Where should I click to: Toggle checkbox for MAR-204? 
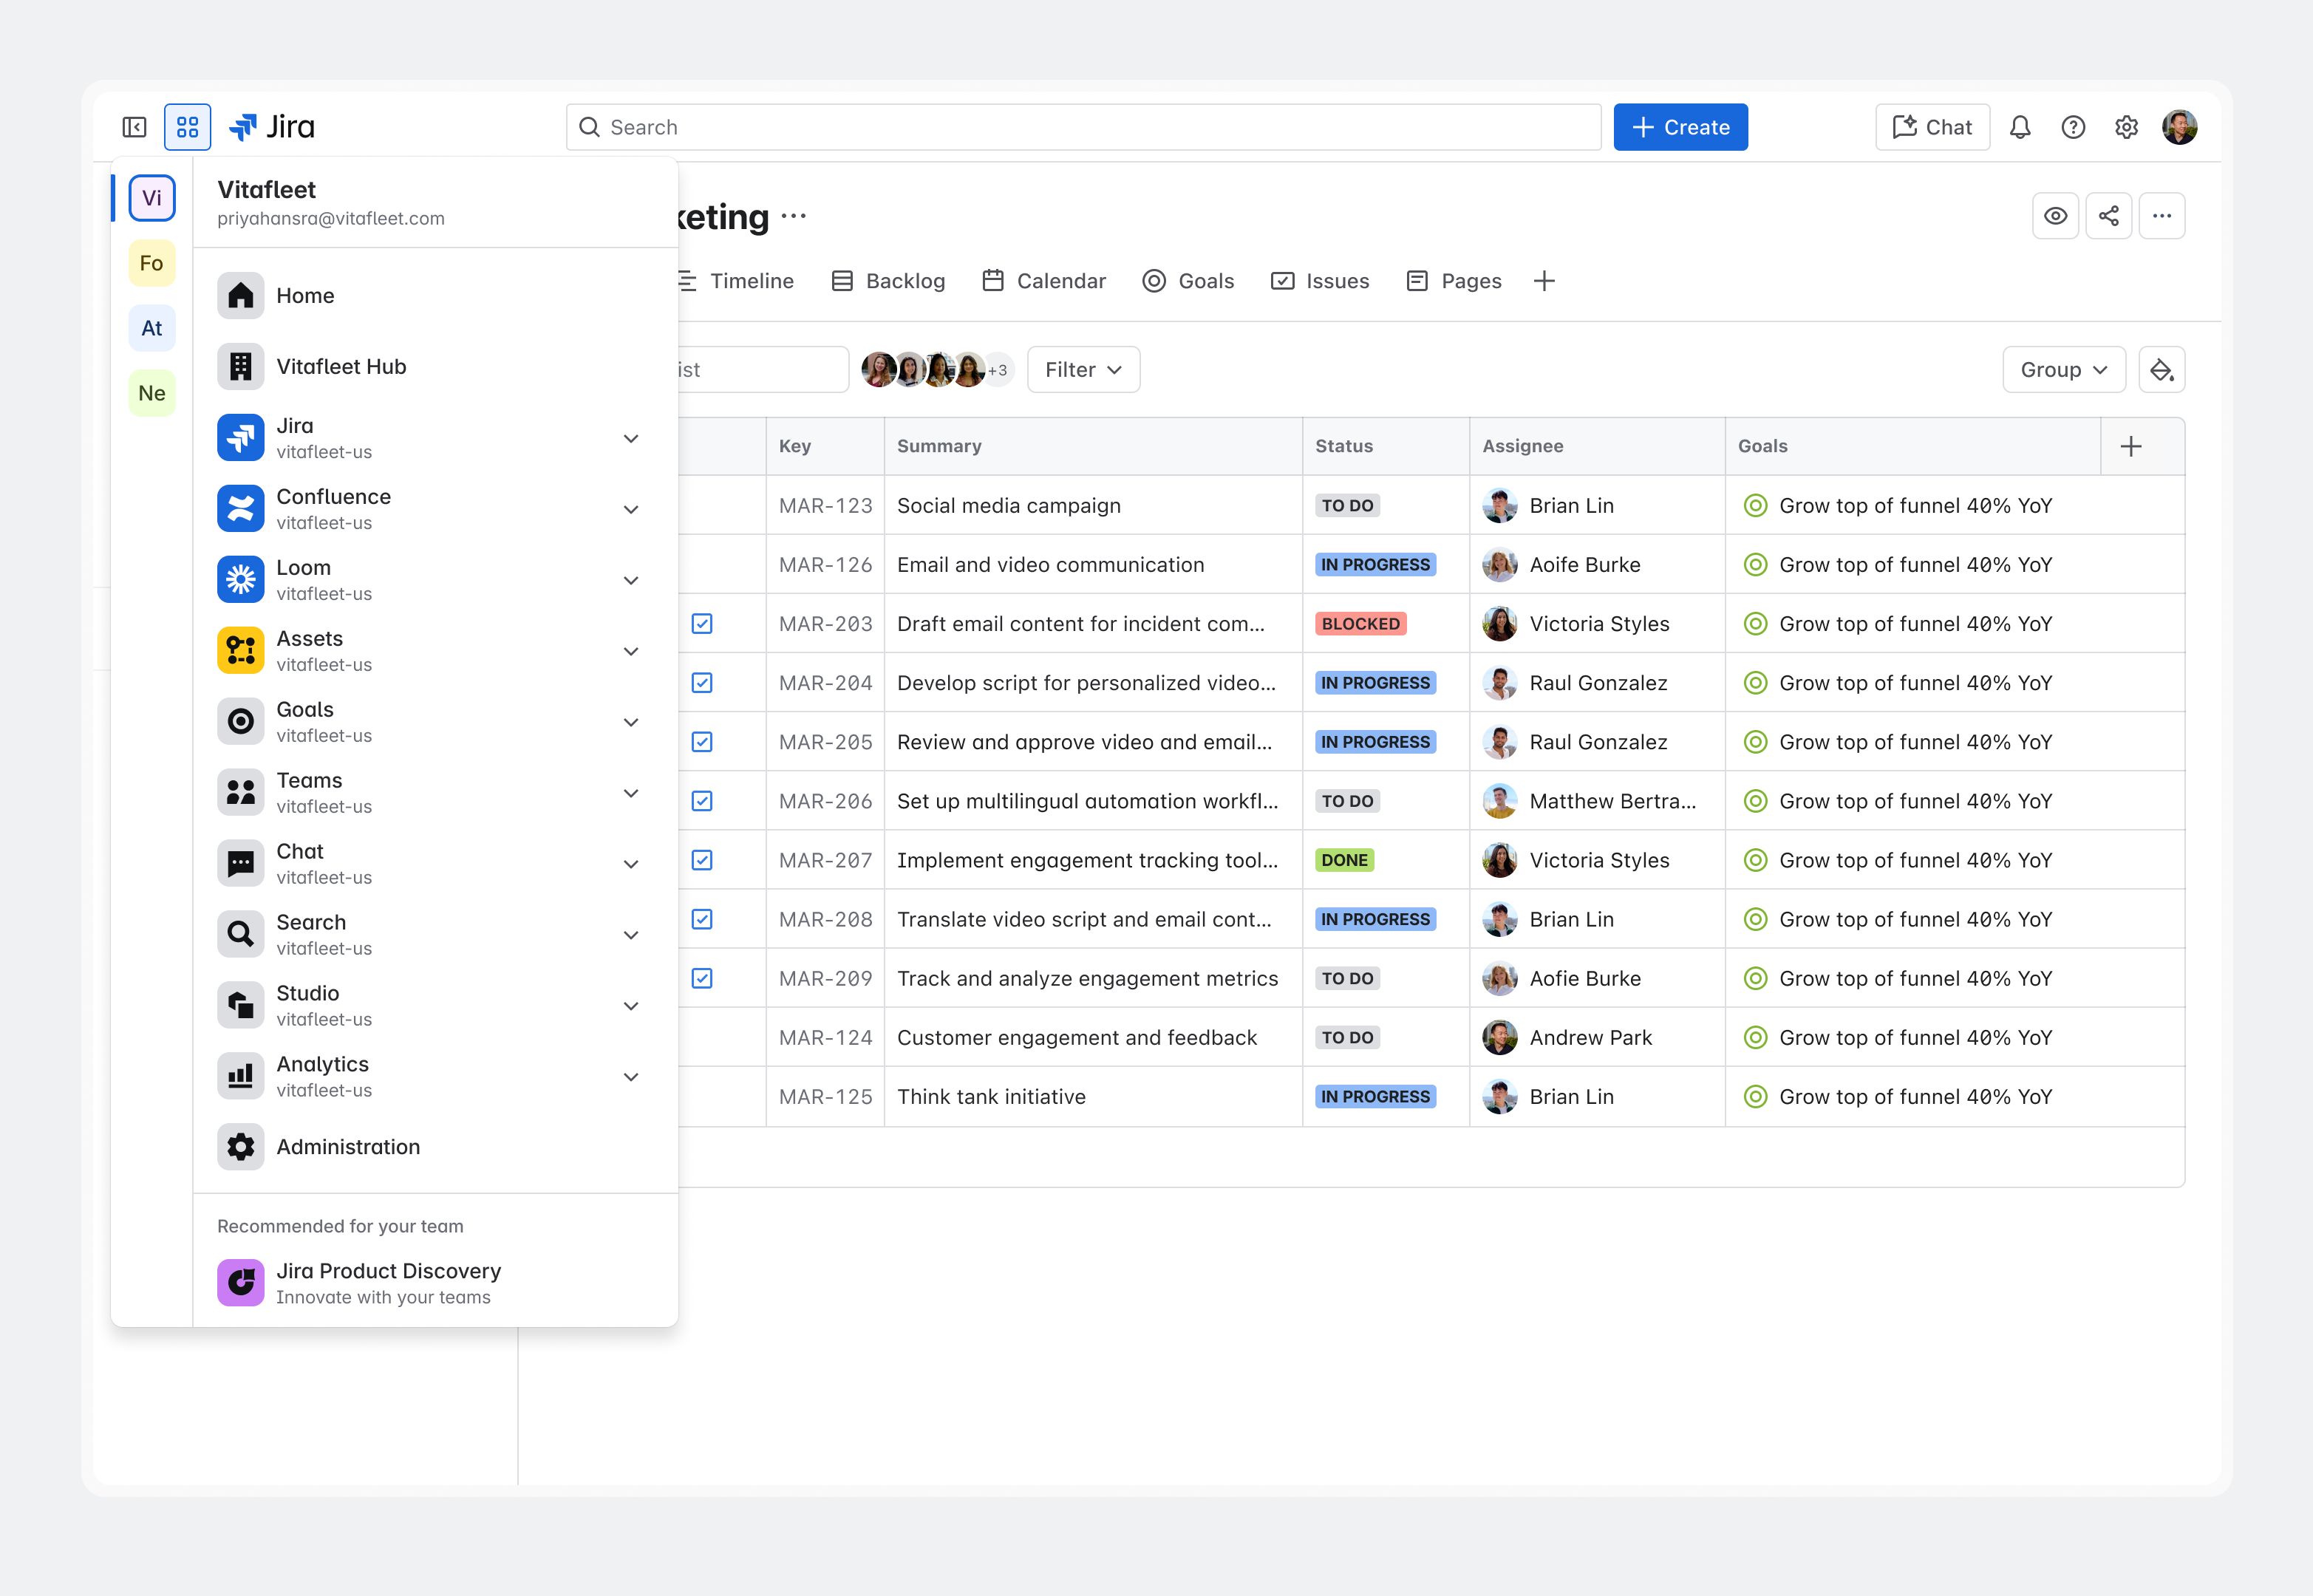click(x=702, y=683)
